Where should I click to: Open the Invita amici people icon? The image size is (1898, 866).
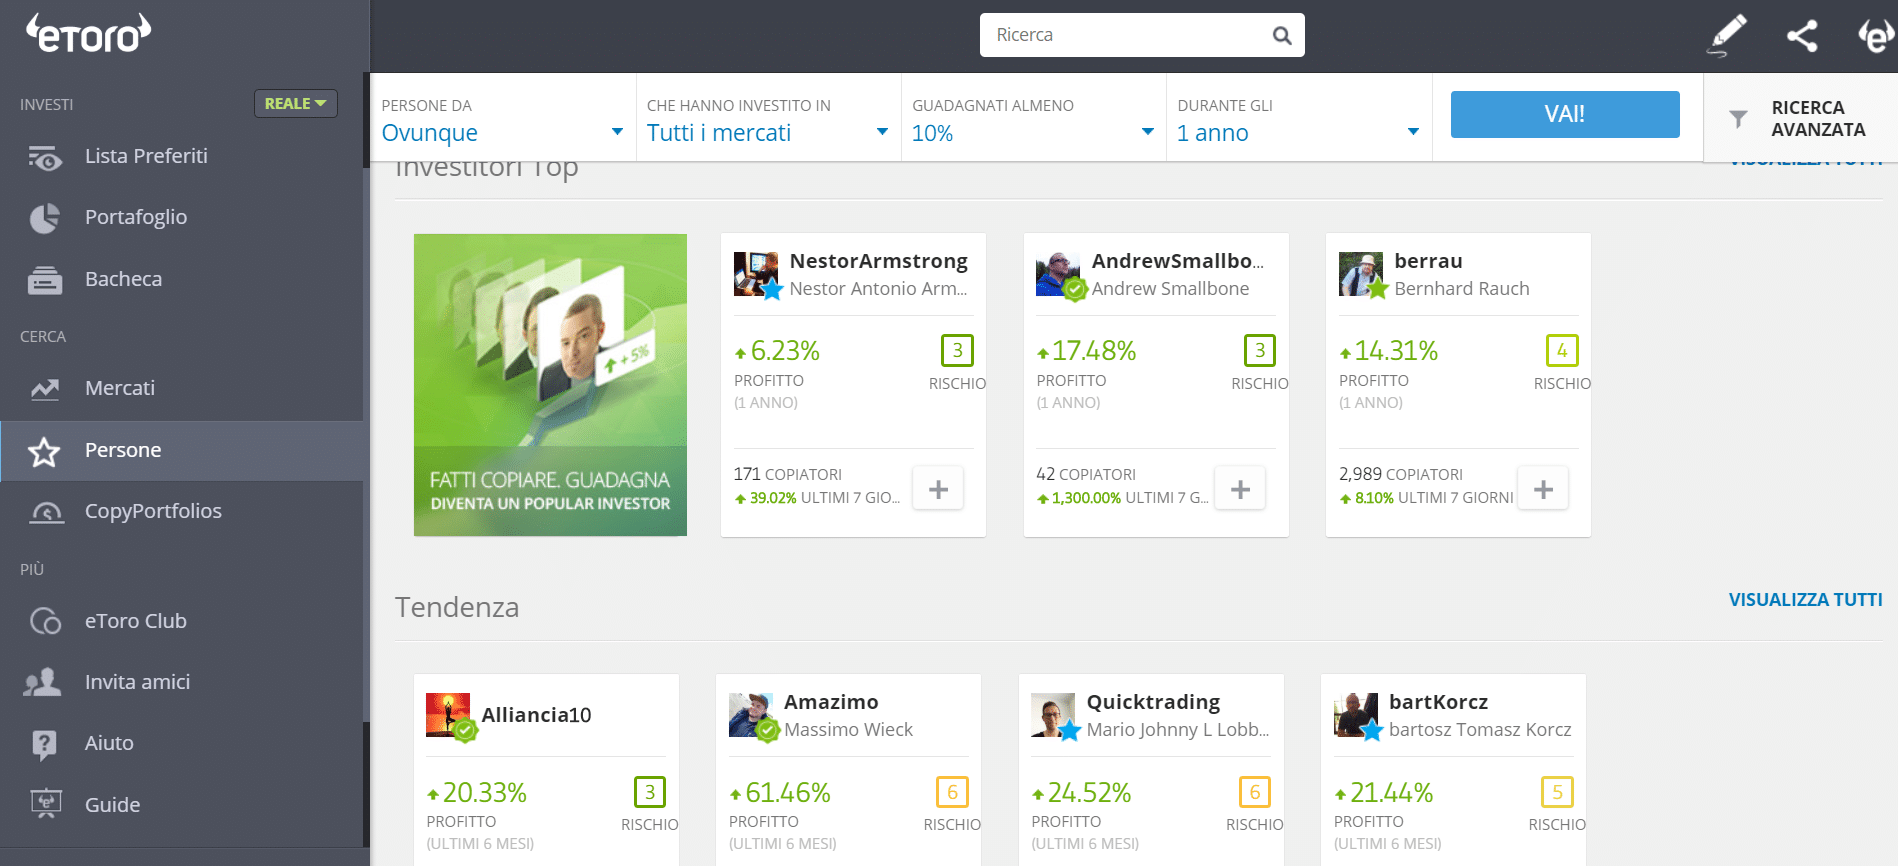(43, 683)
